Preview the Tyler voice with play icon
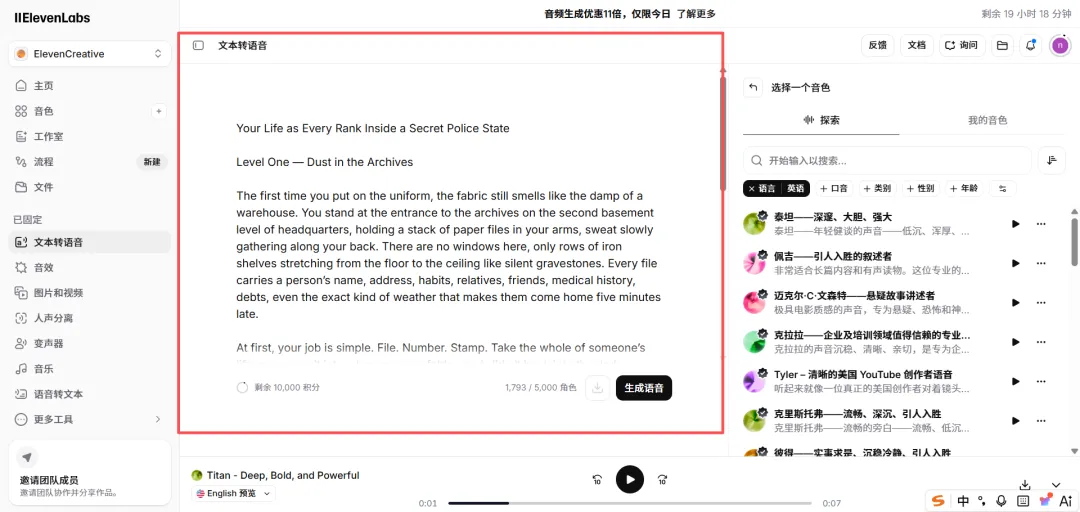Viewport: 1080px width, 512px height. [1015, 381]
